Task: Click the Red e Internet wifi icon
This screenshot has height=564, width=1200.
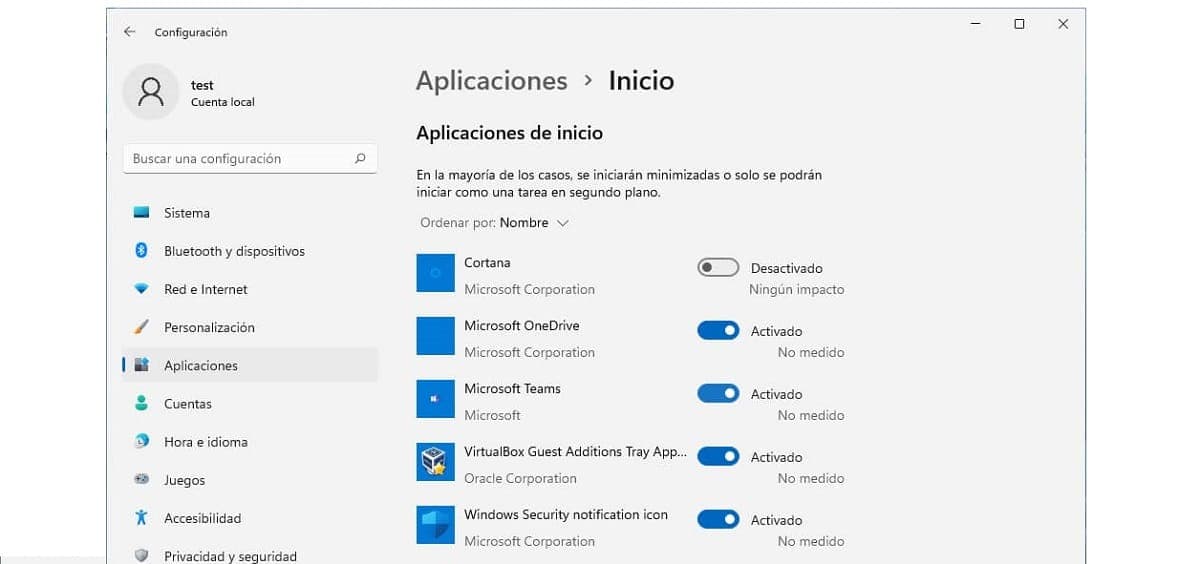Action: click(141, 289)
